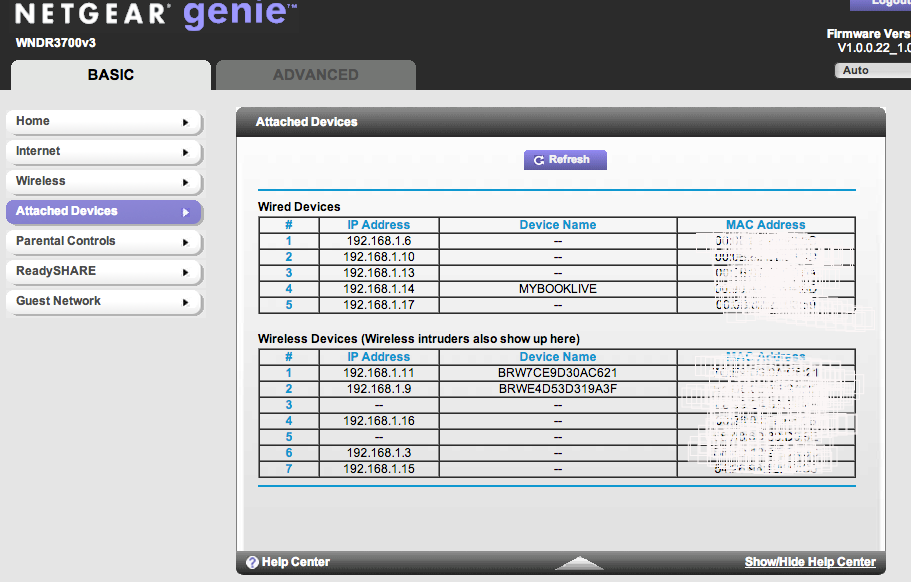Viewport: 911px width, 582px height.
Task: Switch to the BASIC tab
Action: point(111,75)
